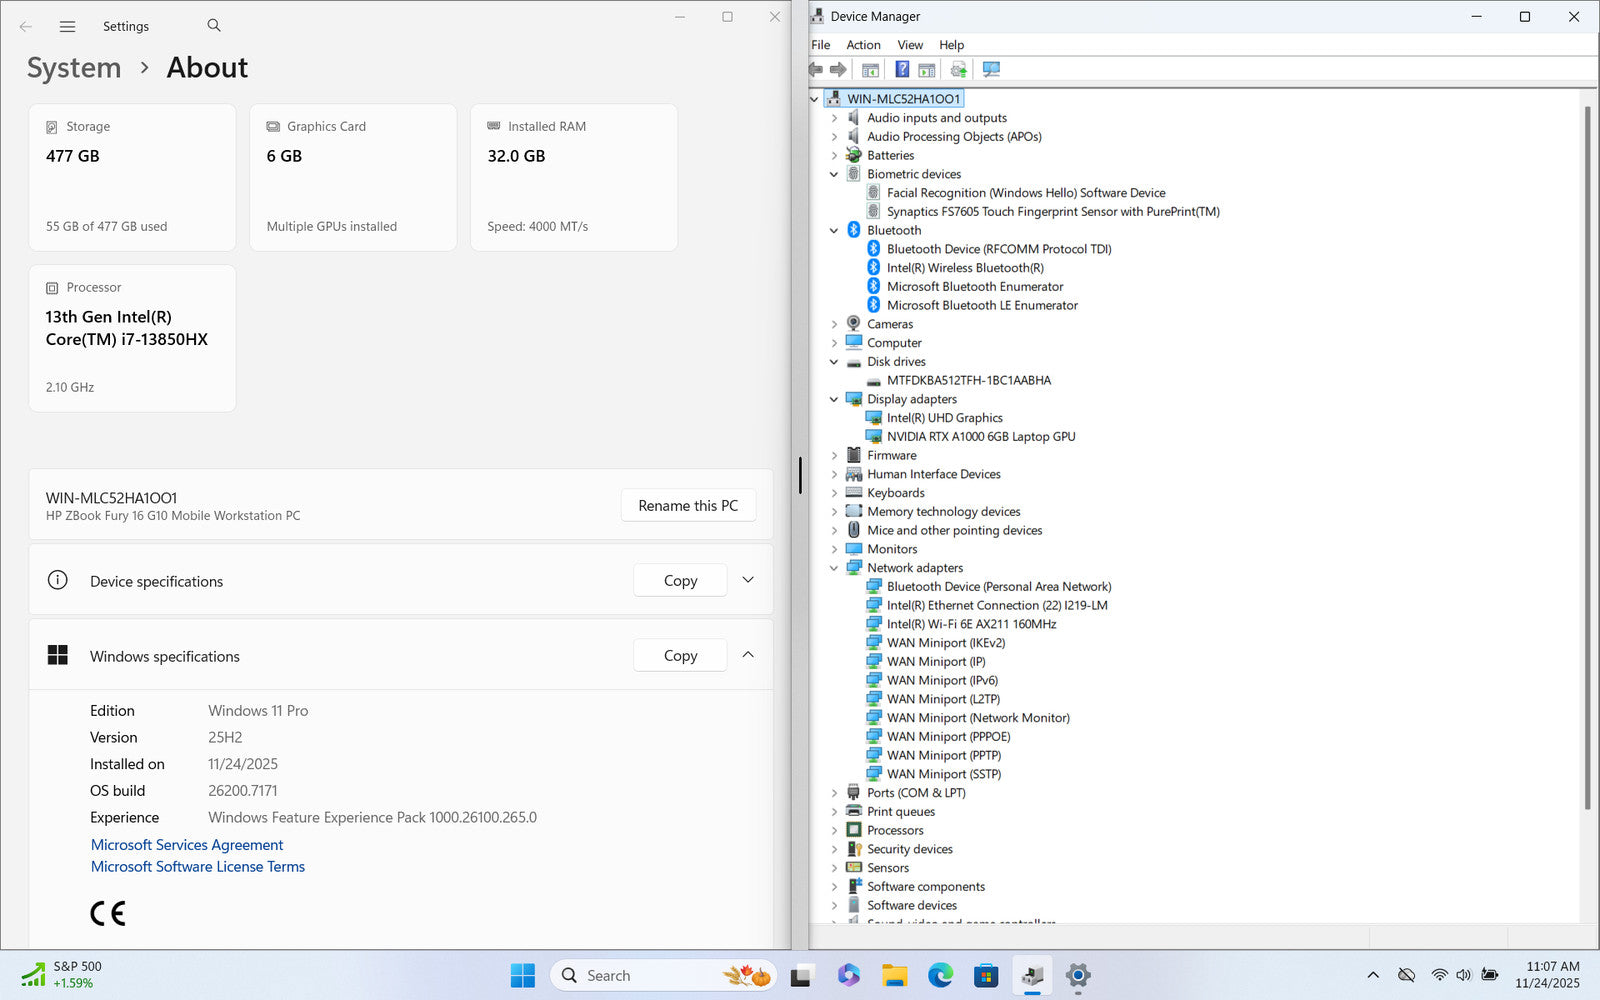Select Intel(R) Wireless Bluetooth(R) device
The image size is (1600, 1000).
click(x=964, y=268)
